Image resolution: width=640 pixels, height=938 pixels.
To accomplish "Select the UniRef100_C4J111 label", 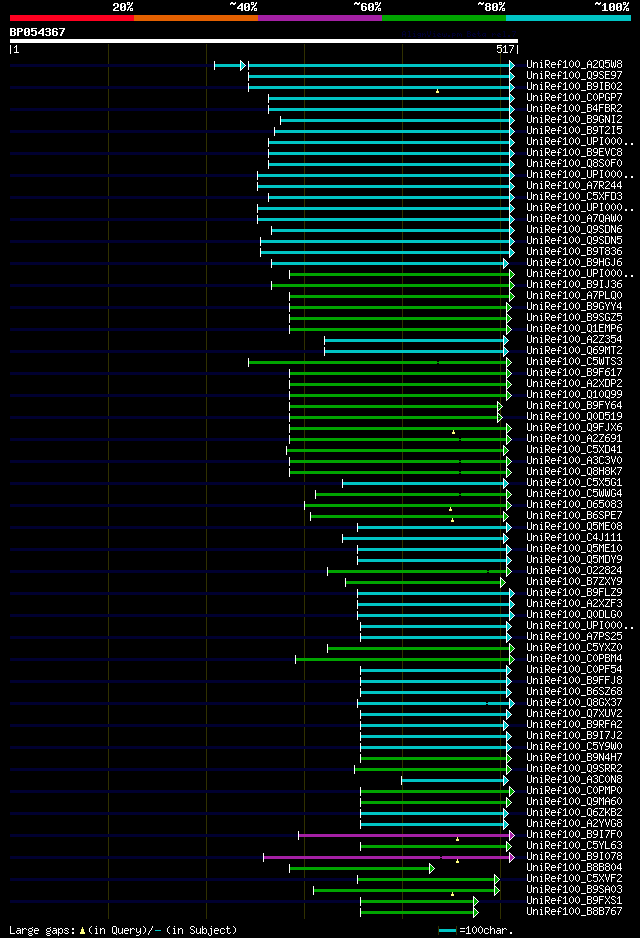I will (574, 537).
